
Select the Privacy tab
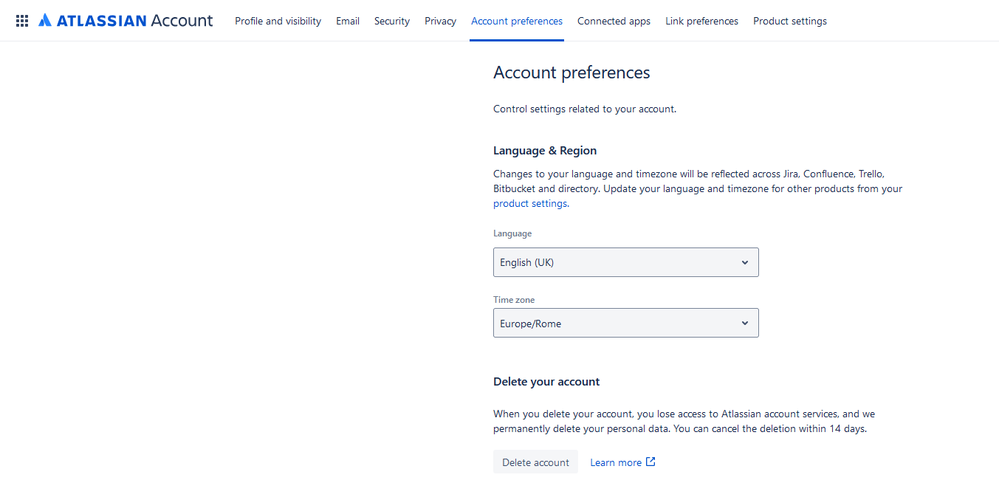coord(440,21)
